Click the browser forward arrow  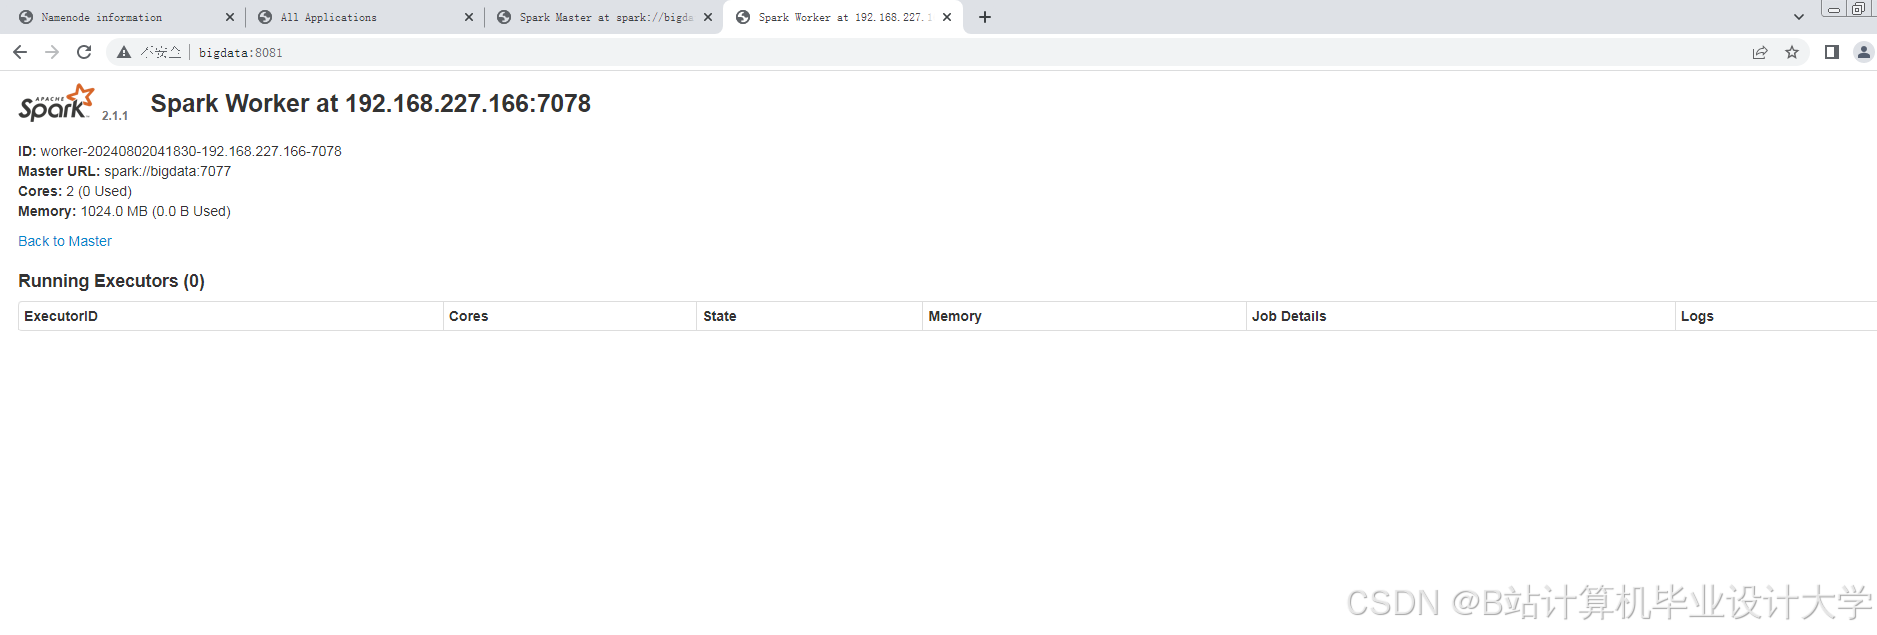(x=52, y=52)
